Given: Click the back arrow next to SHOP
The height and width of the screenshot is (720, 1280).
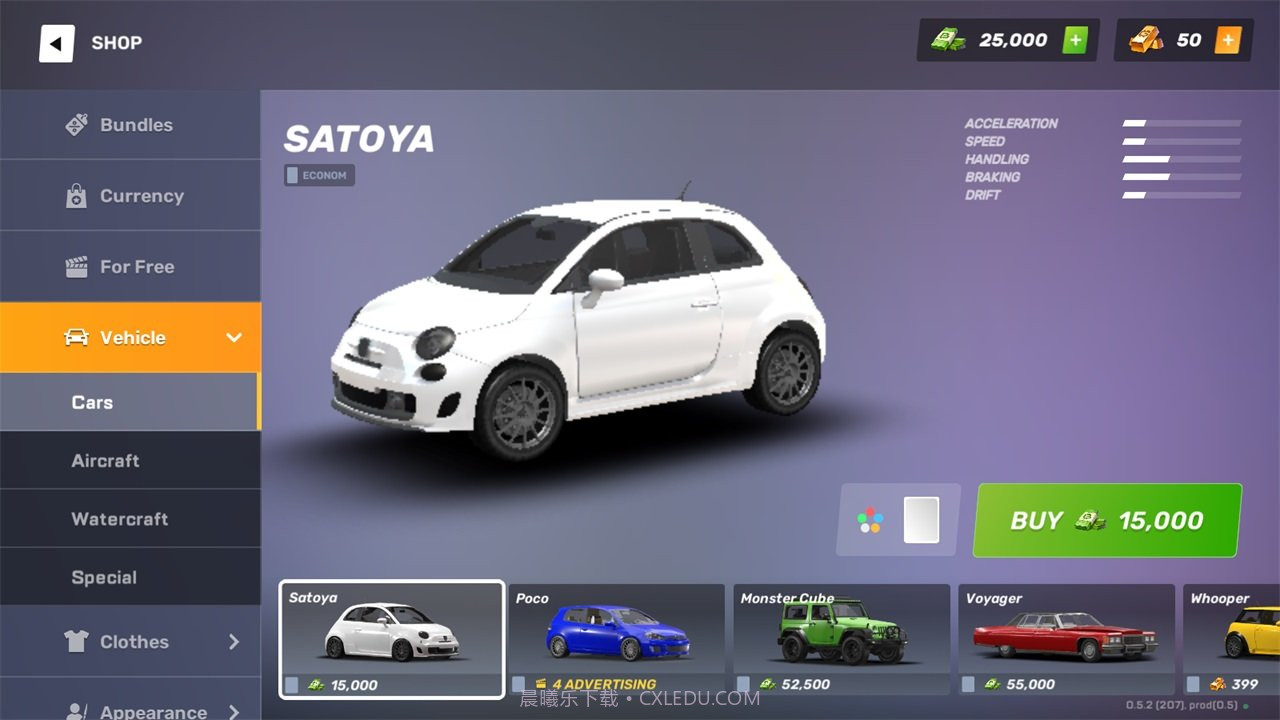Looking at the screenshot, I should click(x=57, y=43).
